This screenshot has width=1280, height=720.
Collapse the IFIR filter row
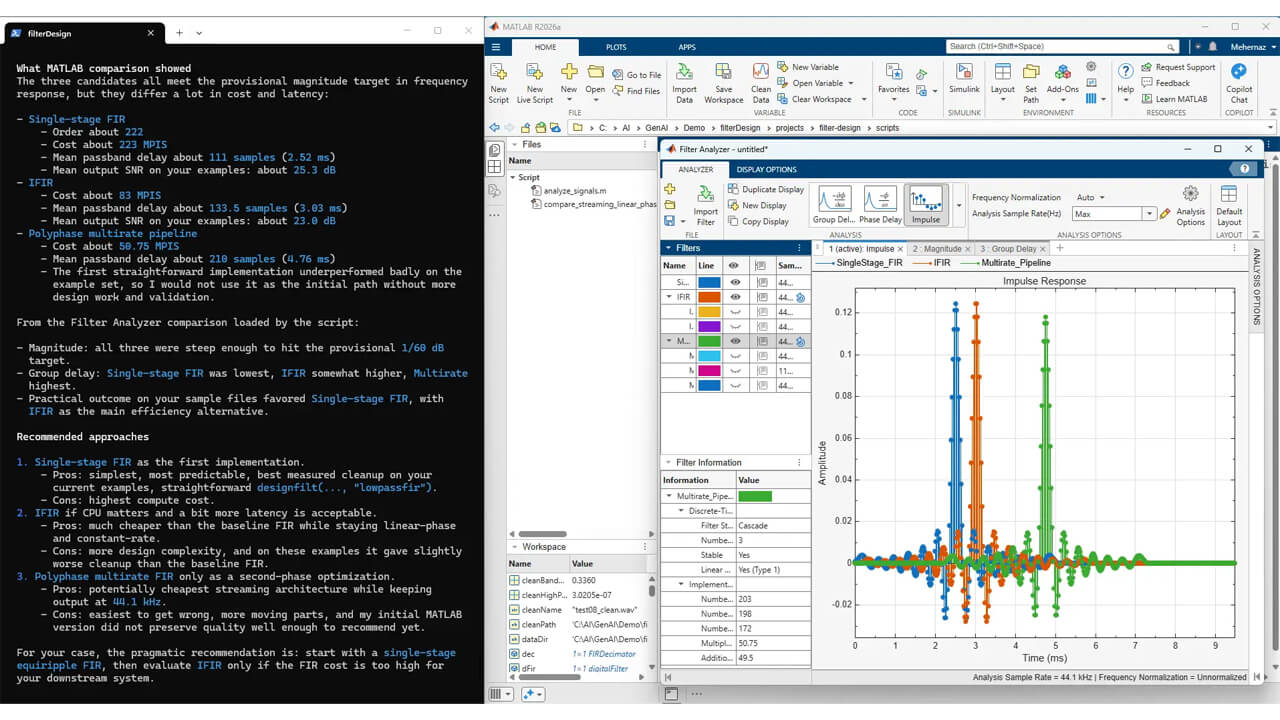[669, 297]
